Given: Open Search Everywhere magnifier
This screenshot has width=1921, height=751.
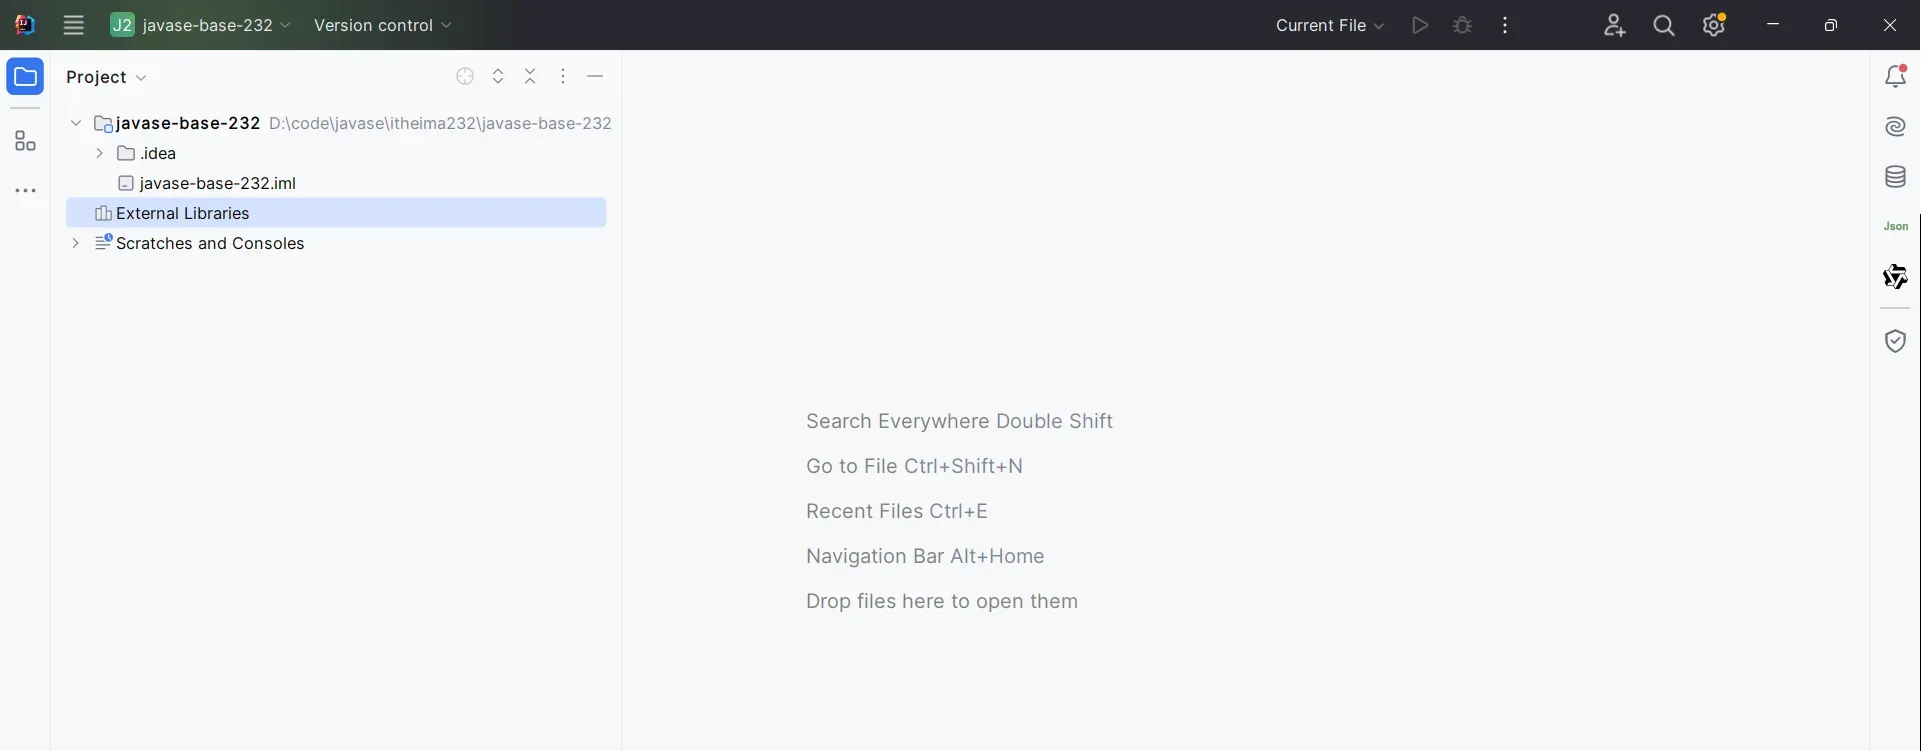Looking at the screenshot, I should (1664, 26).
